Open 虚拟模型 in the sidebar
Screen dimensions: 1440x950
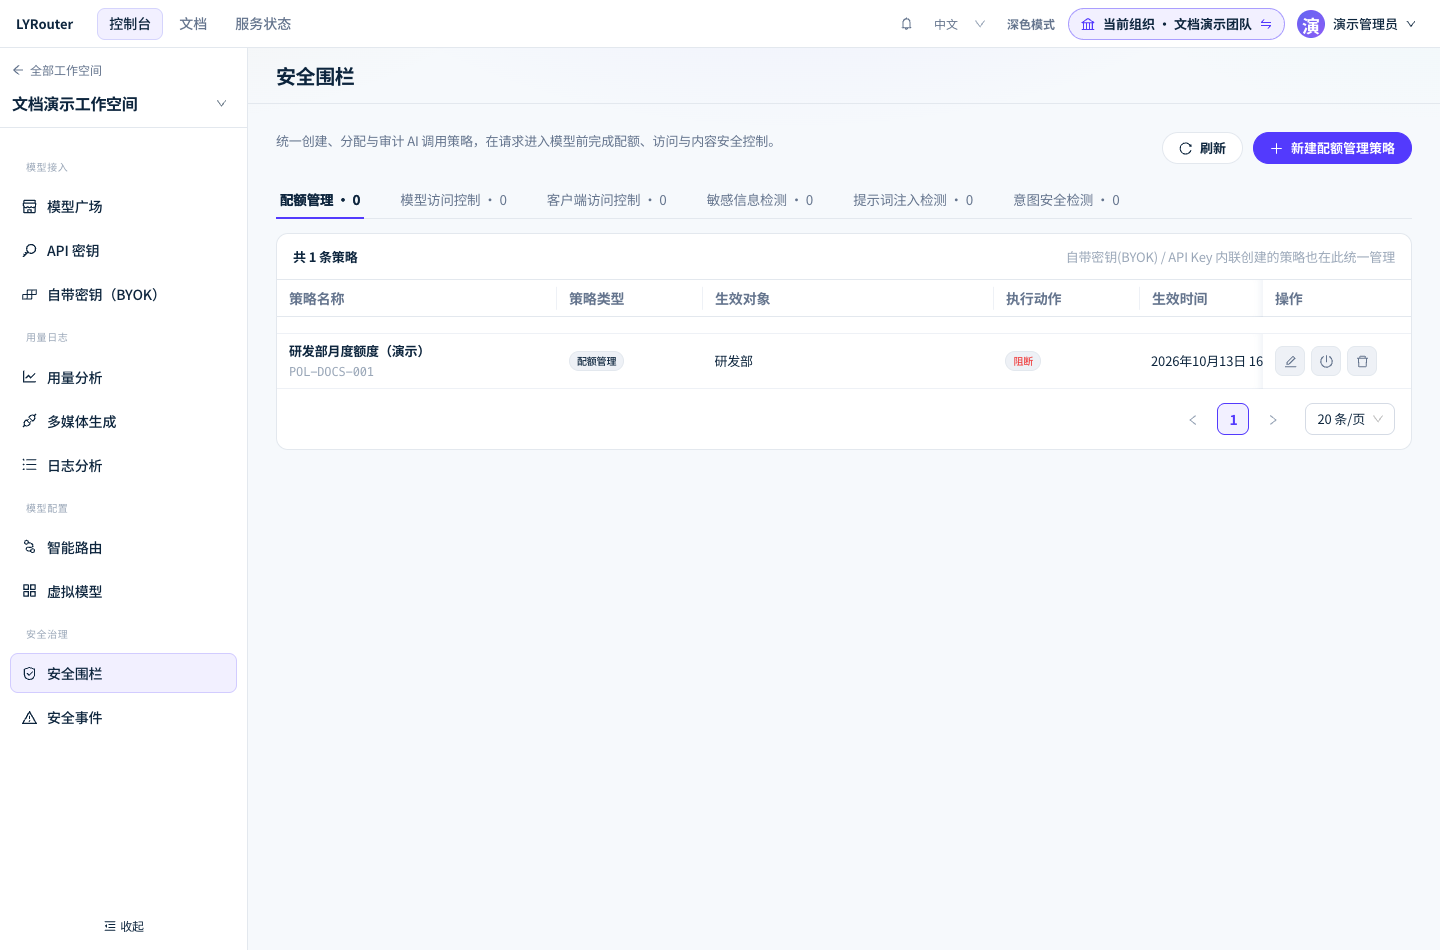click(123, 592)
